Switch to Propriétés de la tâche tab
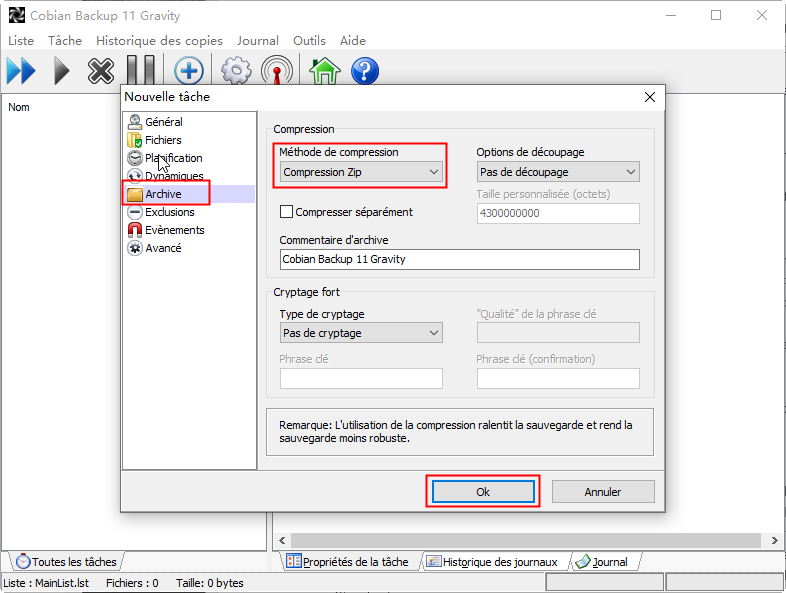The width and height of the screenshot is (786, 593). pos(347,562)
